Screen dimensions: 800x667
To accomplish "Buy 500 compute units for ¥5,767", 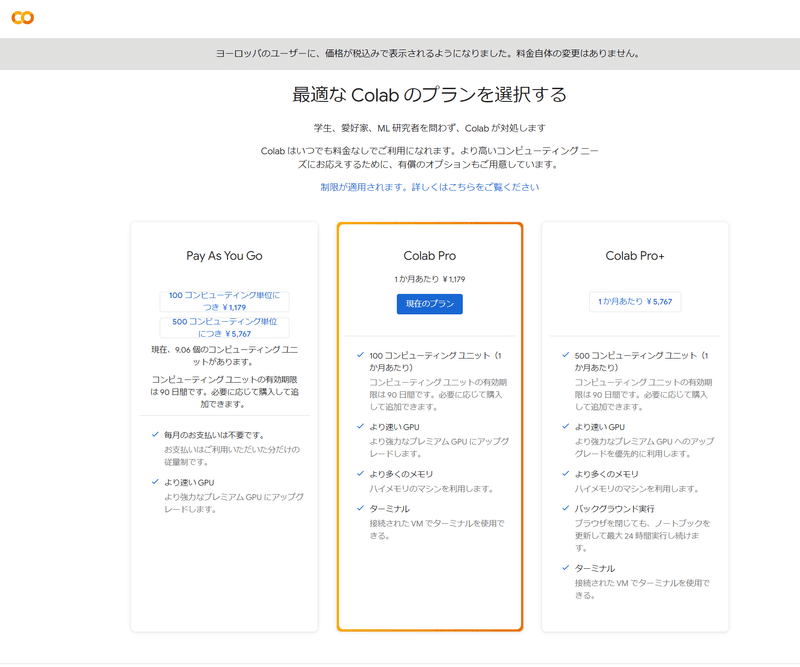I will [x=224, y=327].
